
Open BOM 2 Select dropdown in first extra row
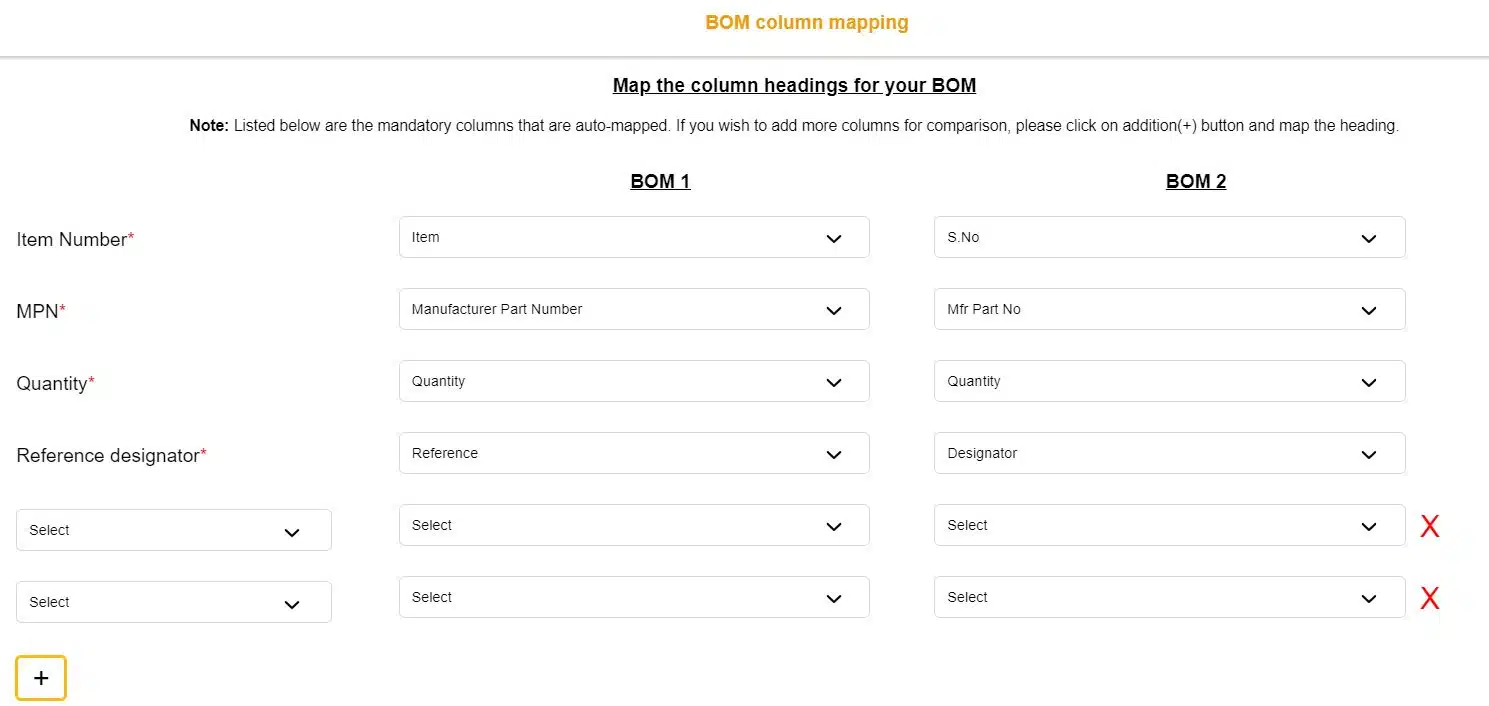(x=1169, y=525)
